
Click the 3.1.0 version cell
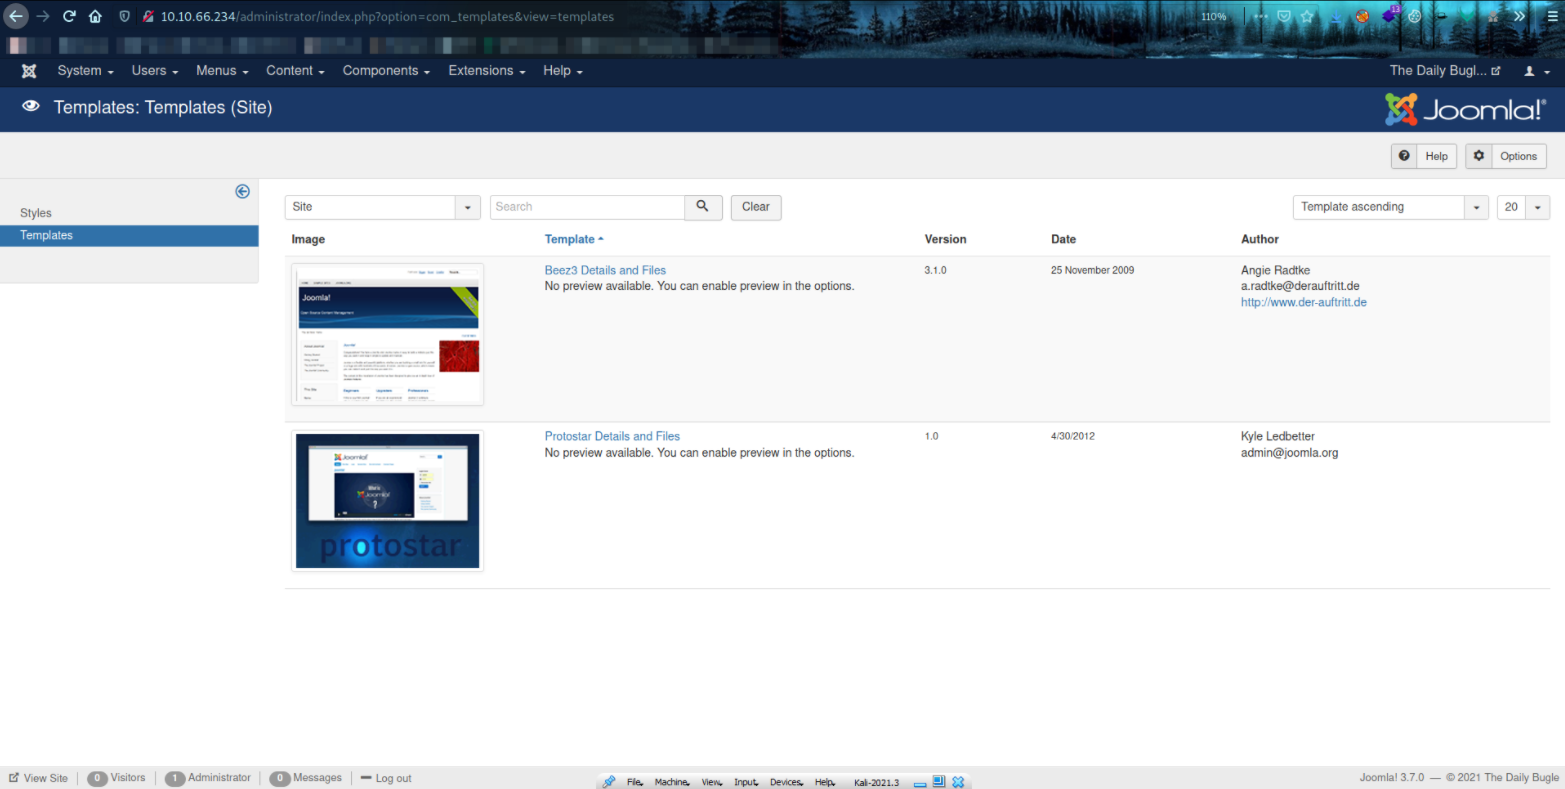936,270
